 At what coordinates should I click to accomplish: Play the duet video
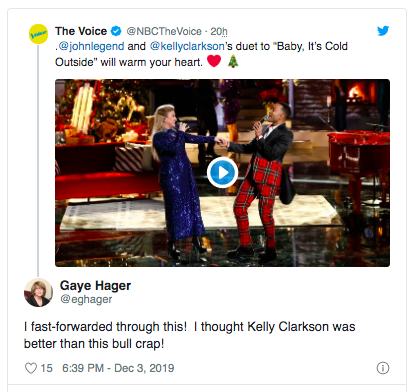[222, 173]
